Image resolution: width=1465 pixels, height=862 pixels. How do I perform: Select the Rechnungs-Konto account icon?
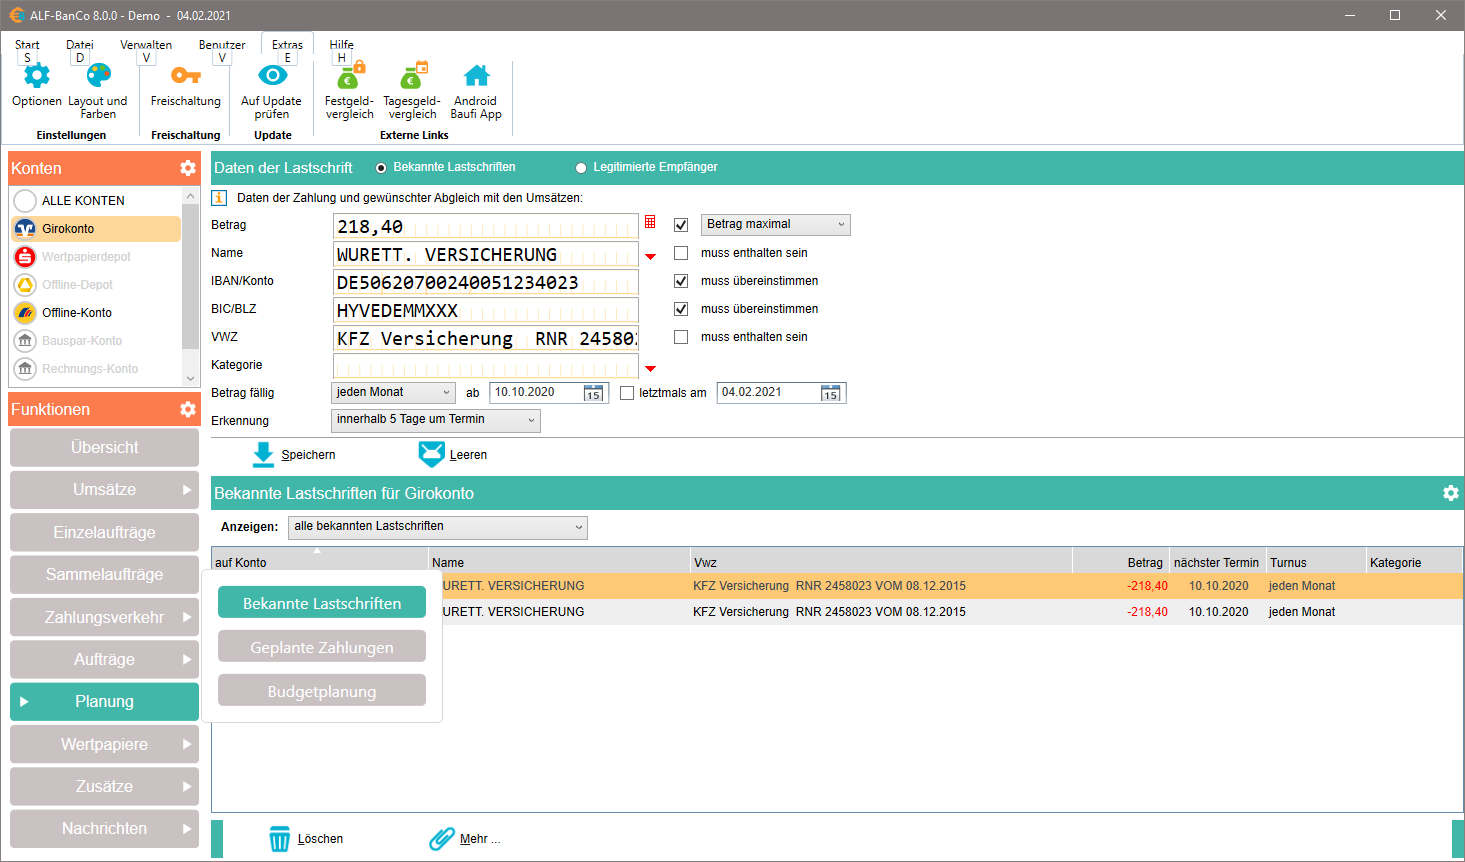[x=25, y=369]
